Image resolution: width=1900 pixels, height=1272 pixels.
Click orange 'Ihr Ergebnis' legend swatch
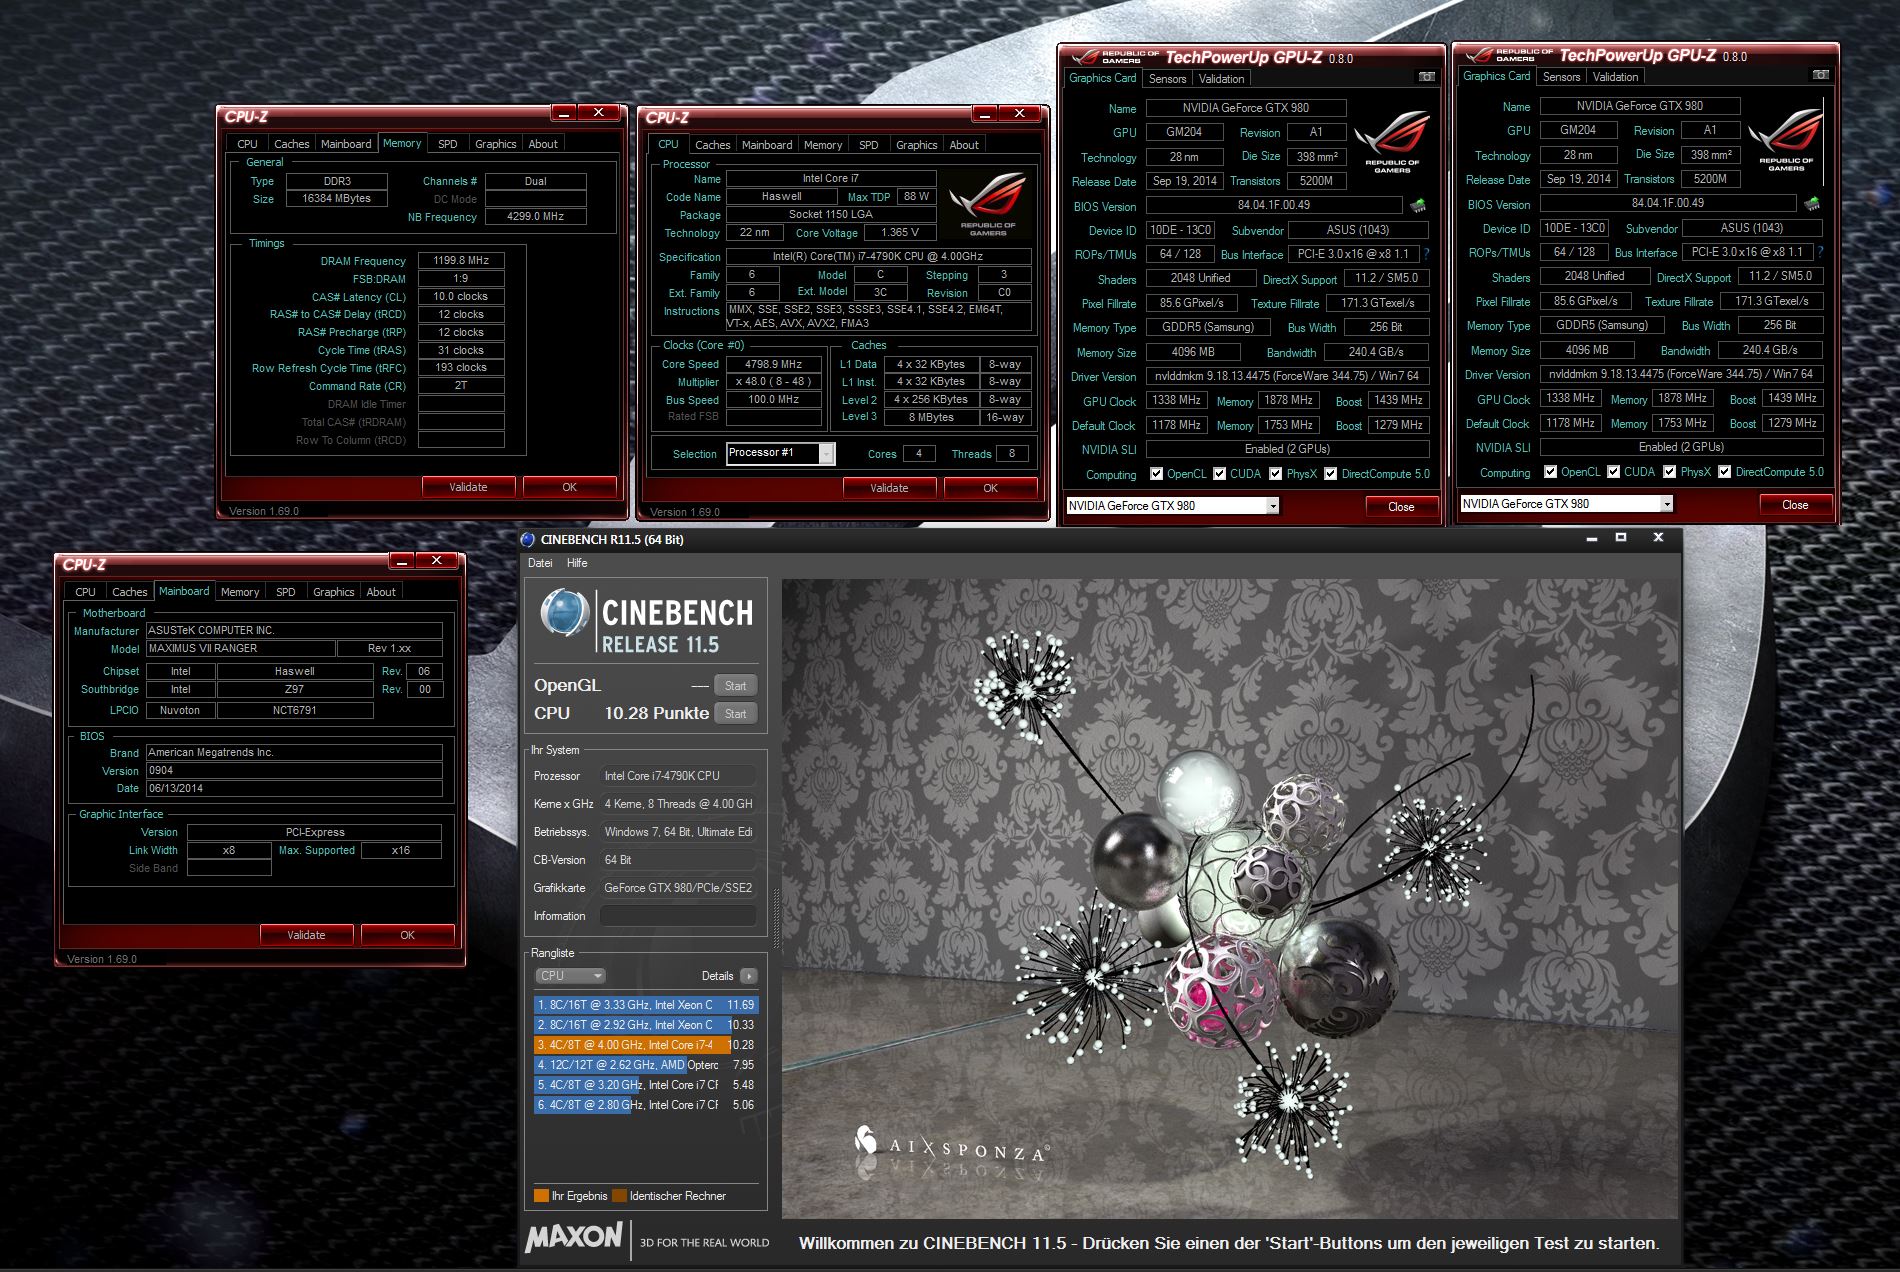tap(541, 1196)
